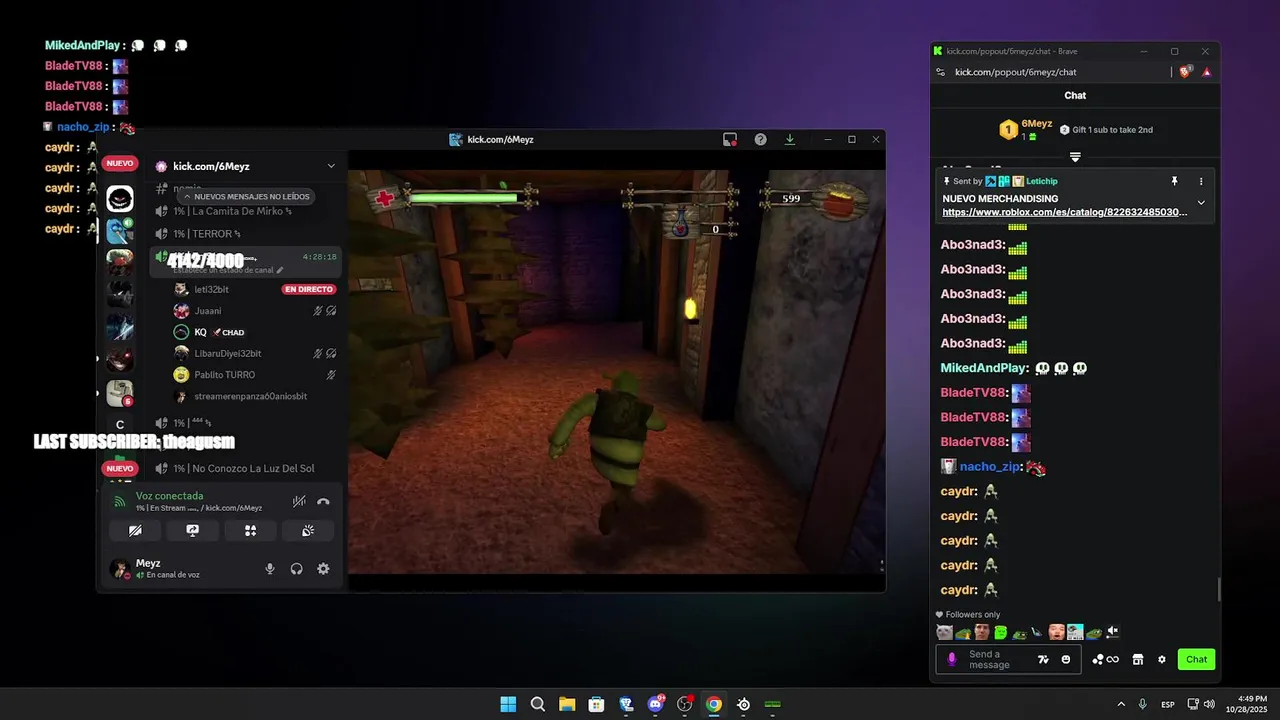Collapse leaderboard with down-arrow expander

click(1075, 157)
